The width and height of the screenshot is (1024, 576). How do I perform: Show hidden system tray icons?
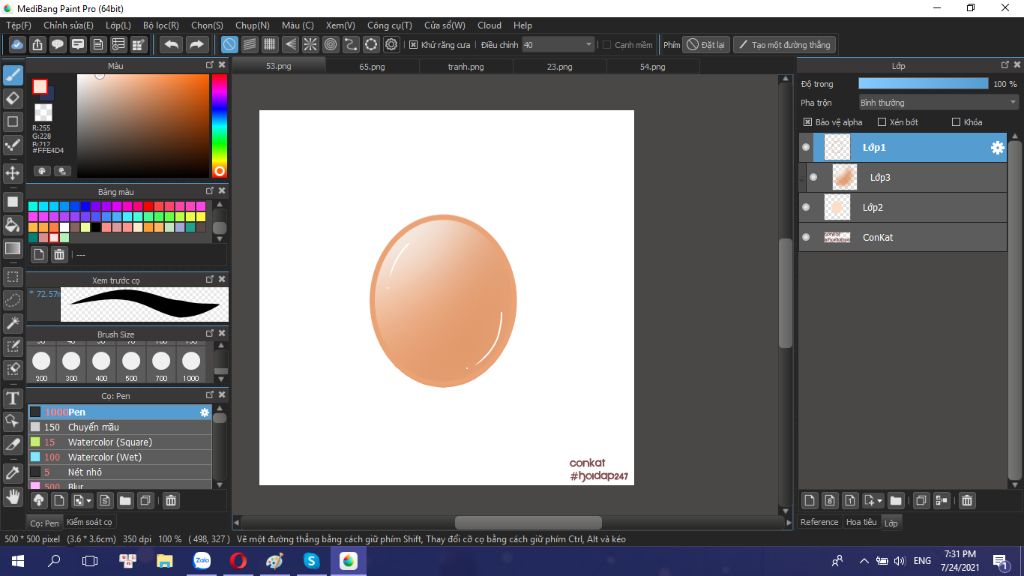(x=864, y=561)
